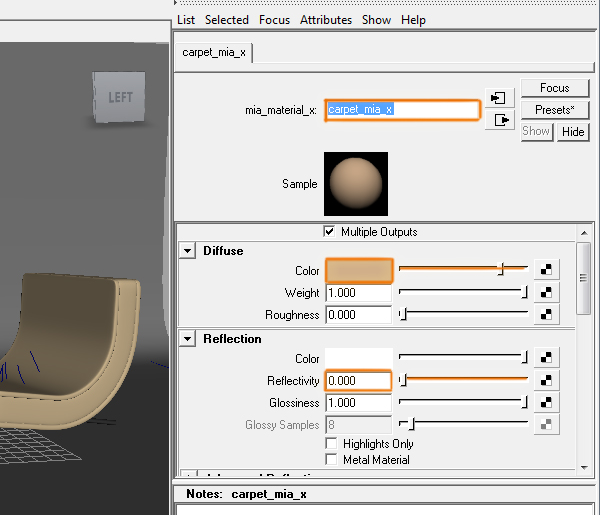
Task: Toggle the Multiple Outputs checkbox
Action: pos(329,231)
